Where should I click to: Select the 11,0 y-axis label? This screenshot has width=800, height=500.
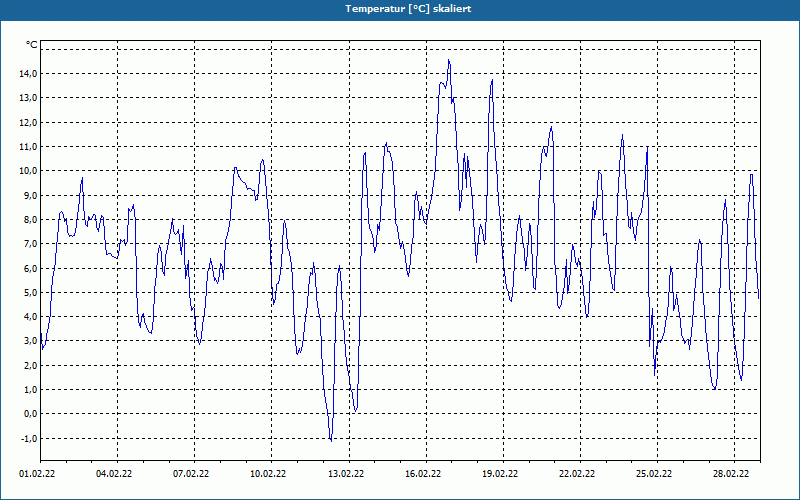pos(28,147)
